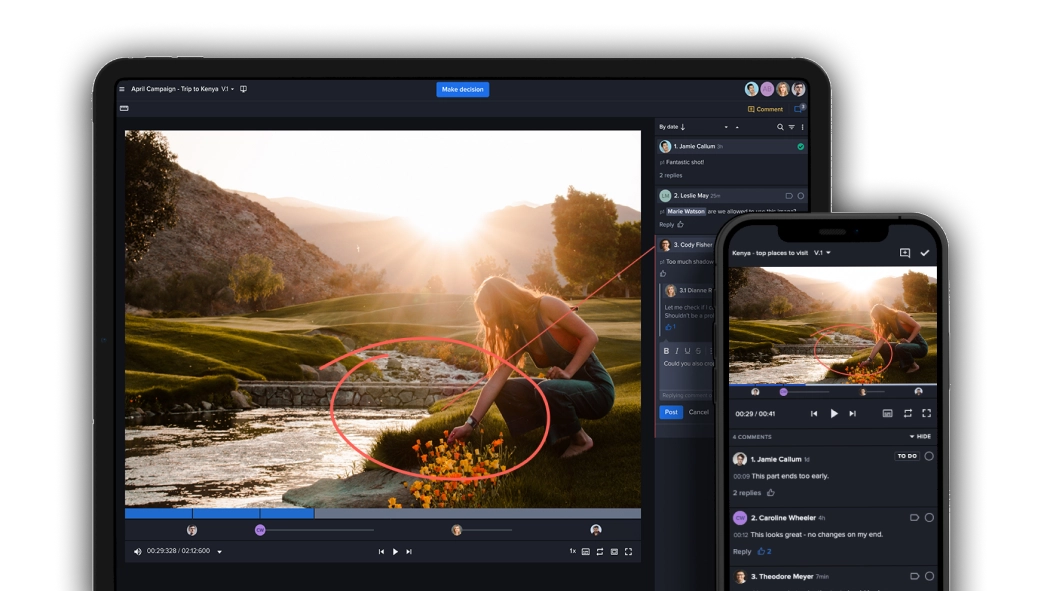The width and height of the screenshot is (1045, 591).
Task: Click the volume speaker icon on tablet player
Action: 138,551
